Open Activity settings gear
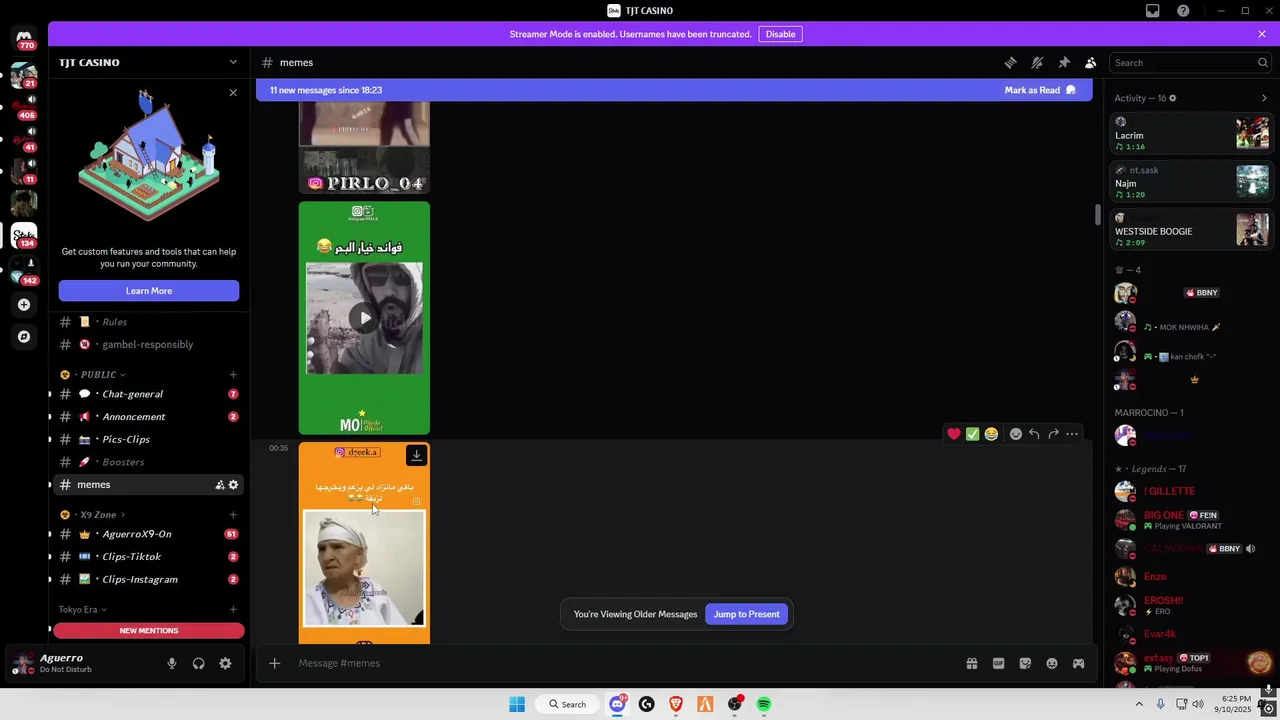The height and width of the screenshot is (720, 1280). coord(1172,98)
